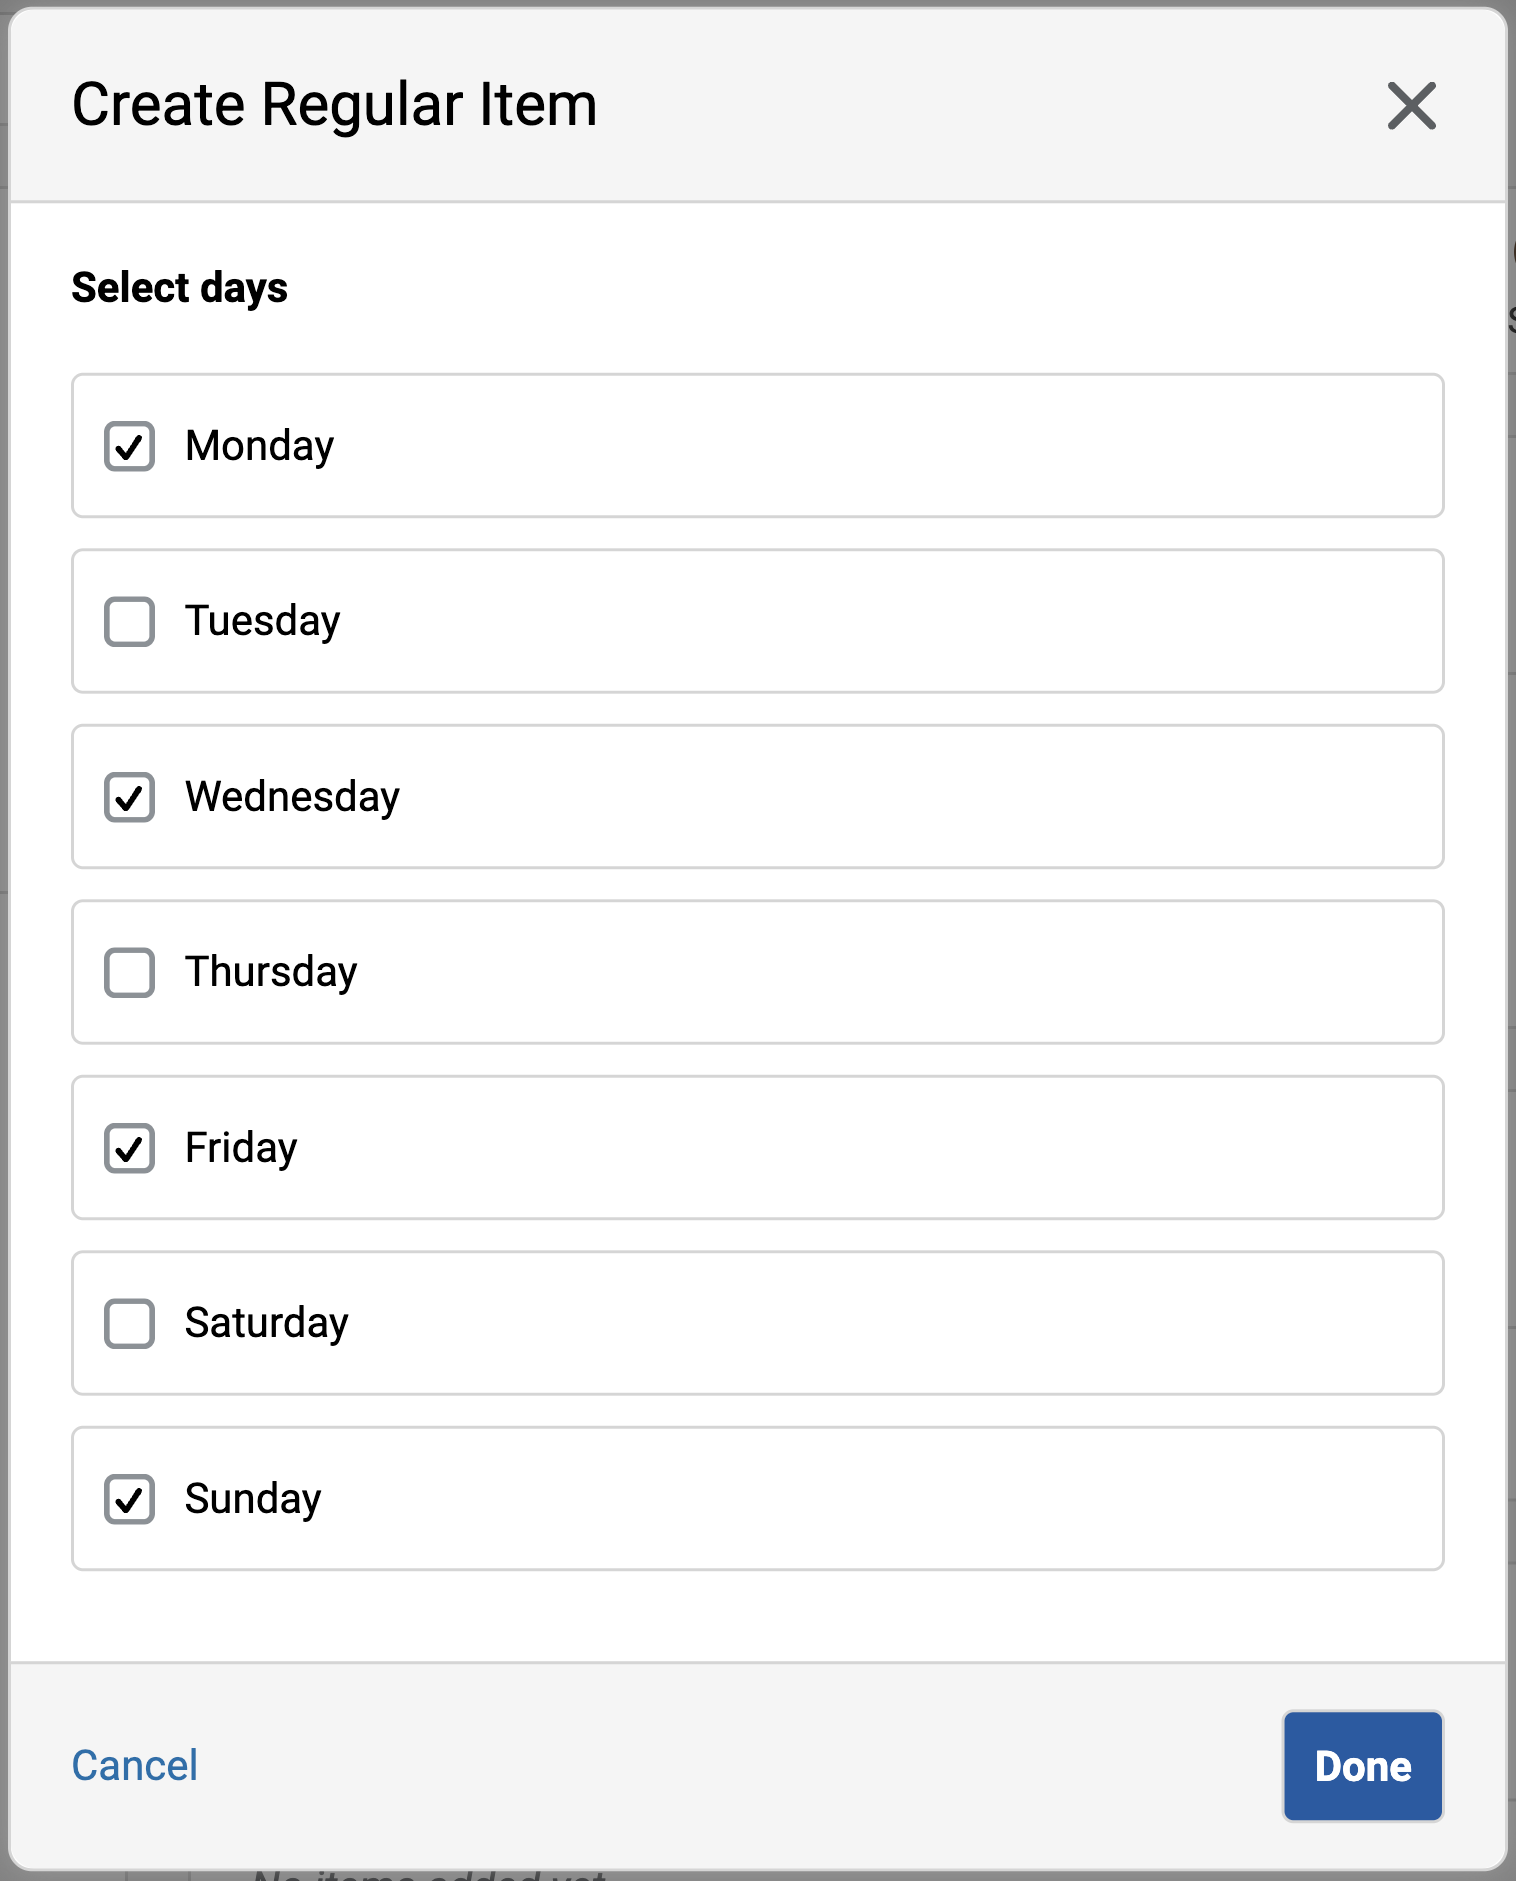Enable the Thursday checkbox
This screenshot has width=1516, height=1881.
click(x=130, y=972)
